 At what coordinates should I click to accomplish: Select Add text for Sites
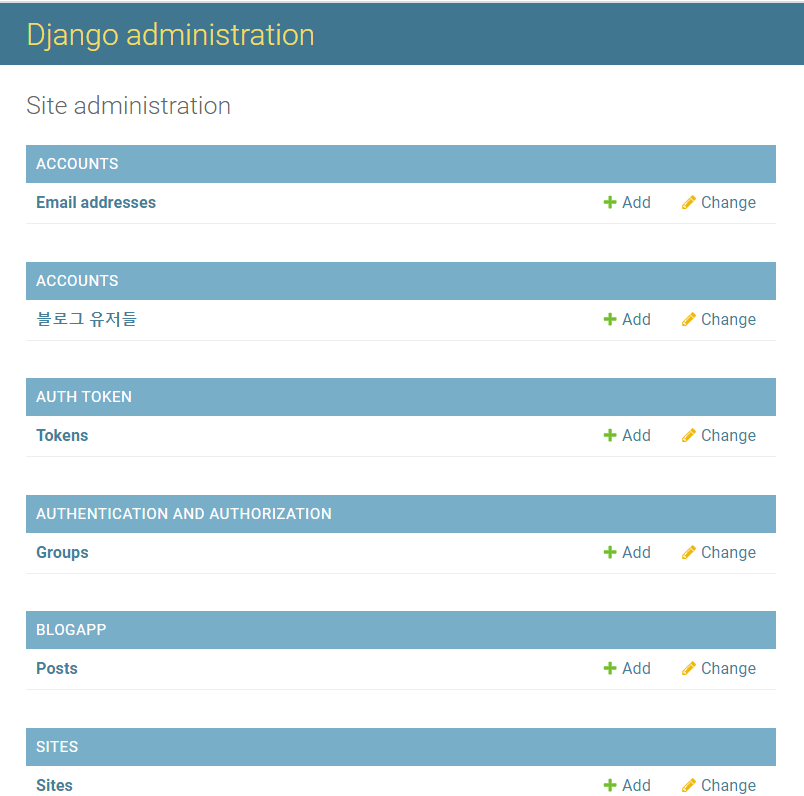point(636,785)
